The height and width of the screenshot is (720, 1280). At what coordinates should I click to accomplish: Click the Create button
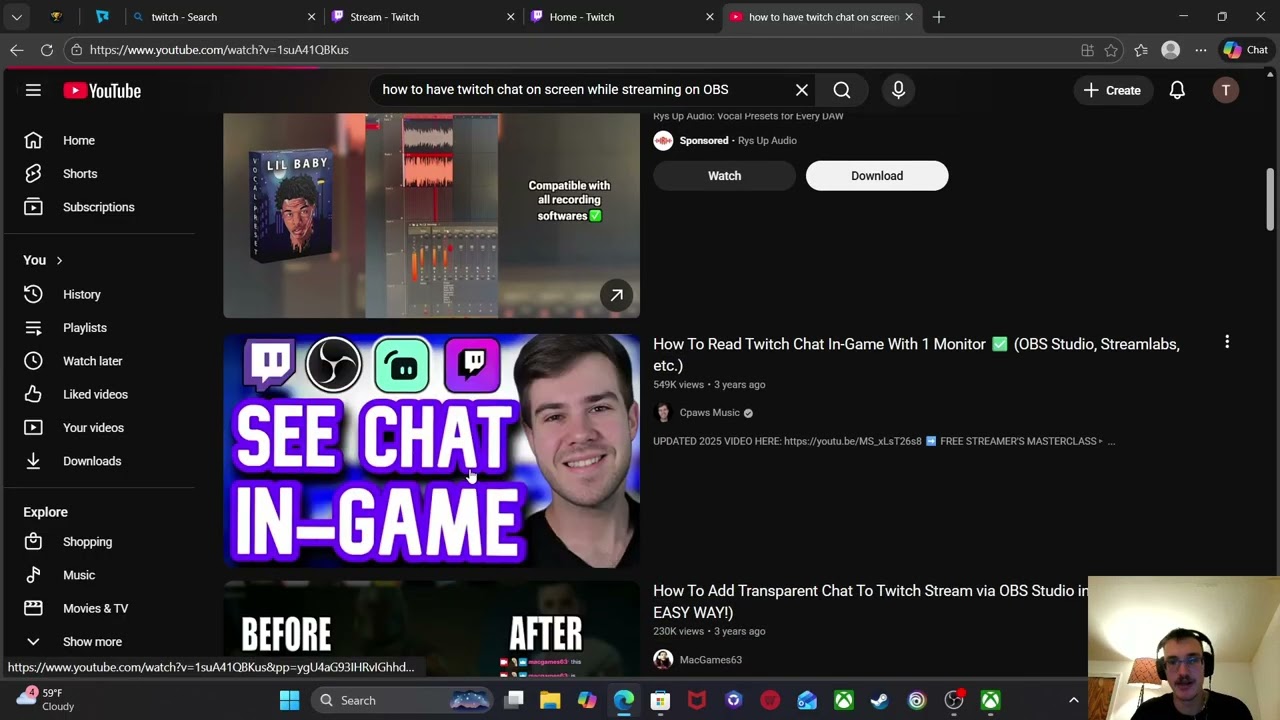[x=1111, y=90]
